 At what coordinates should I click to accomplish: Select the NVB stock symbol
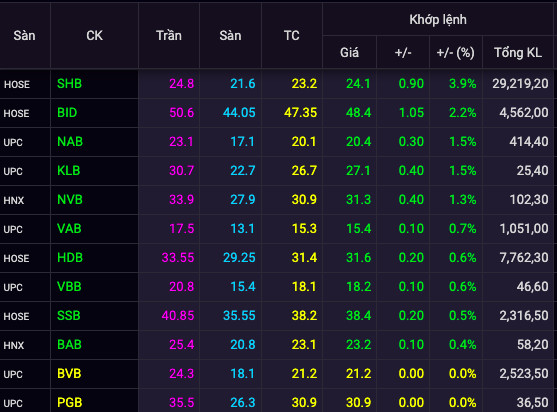(70, 200)
